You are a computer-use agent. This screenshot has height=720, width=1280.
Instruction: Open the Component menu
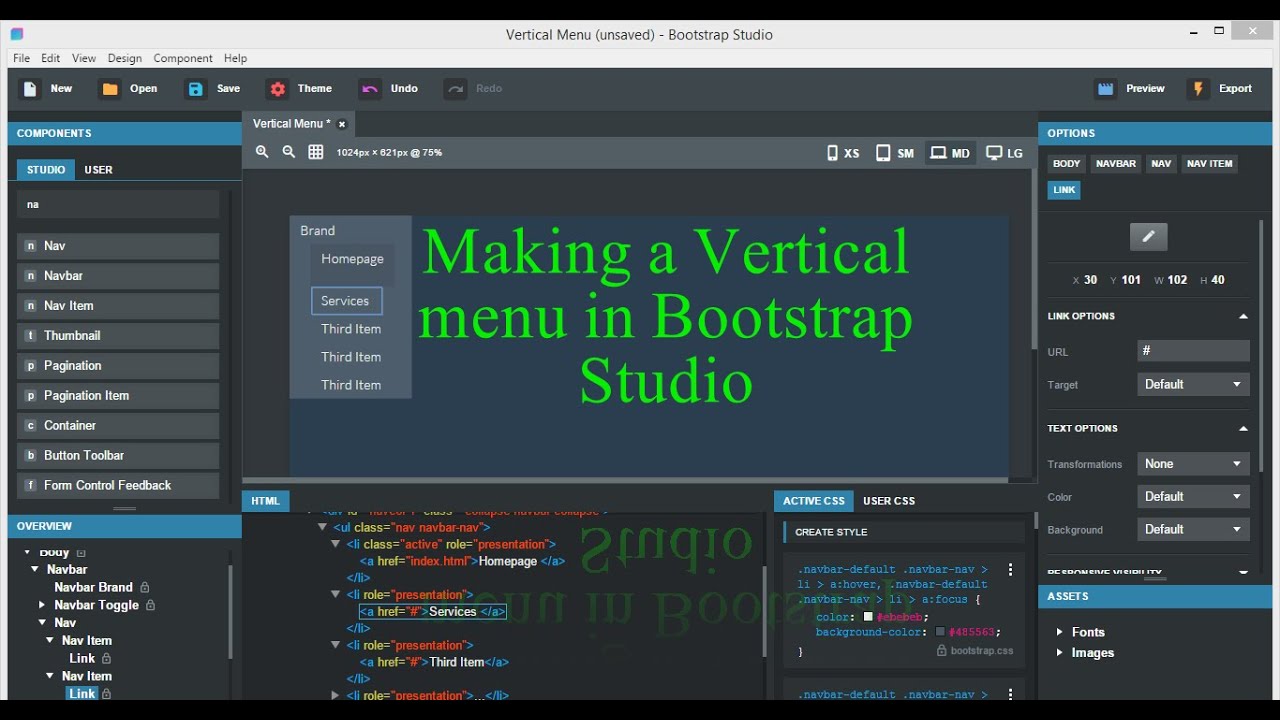[x=183, y=58]
